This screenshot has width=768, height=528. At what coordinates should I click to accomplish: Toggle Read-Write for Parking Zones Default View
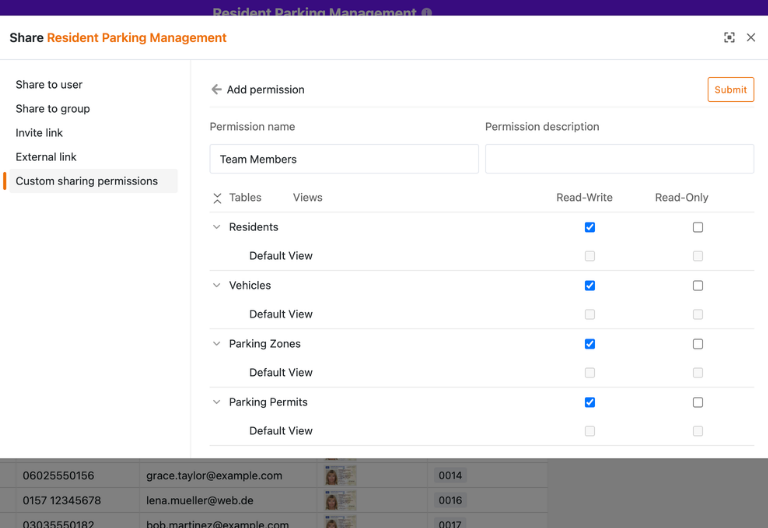[590, 373]
